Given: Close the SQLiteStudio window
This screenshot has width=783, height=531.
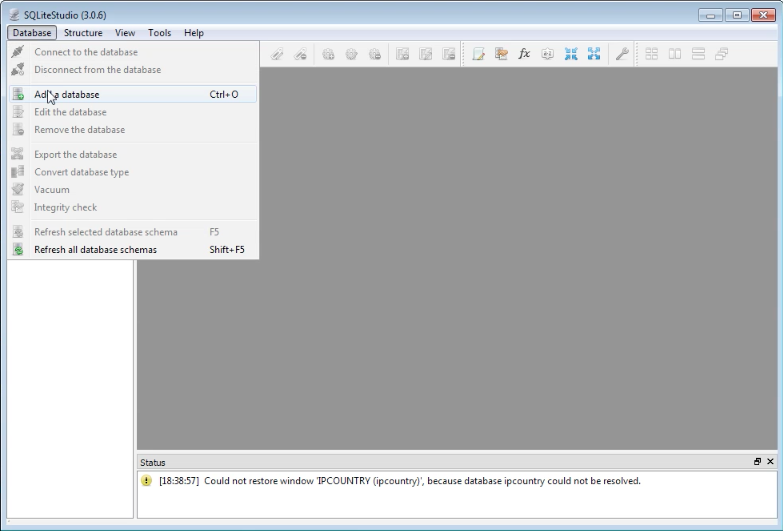Looking at the screenshot, I should 763,15.
